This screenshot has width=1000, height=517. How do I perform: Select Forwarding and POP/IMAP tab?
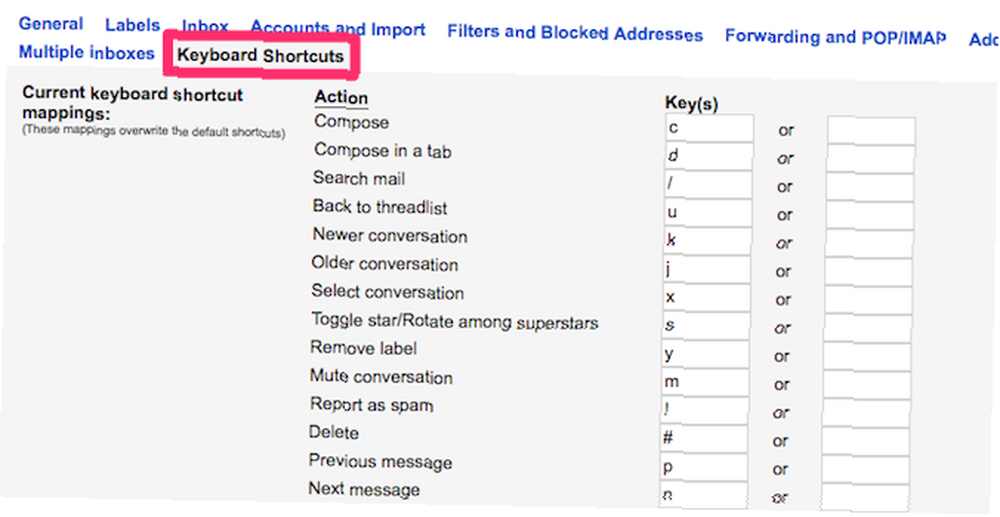[835, 37]
